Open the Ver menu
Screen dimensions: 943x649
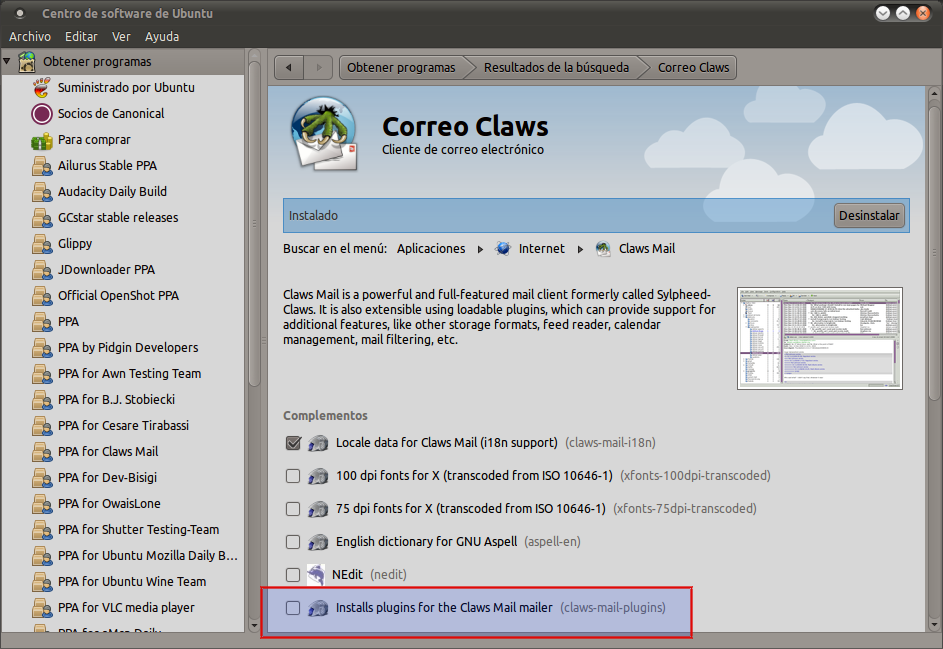(121, 37)
